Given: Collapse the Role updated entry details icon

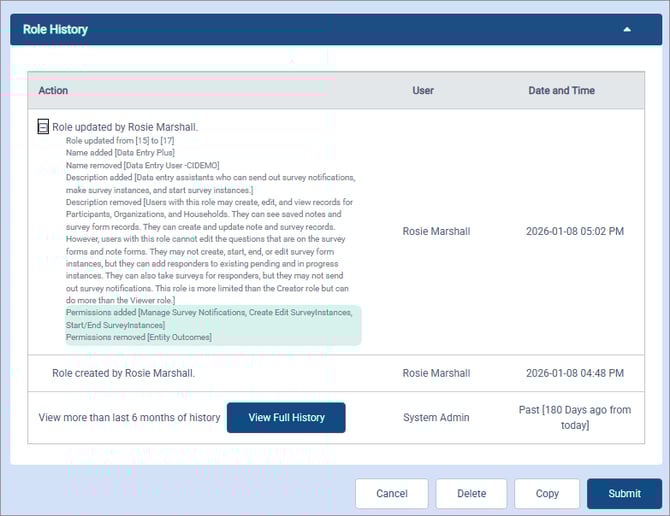Looking at the screenshot, I should [43, 127].
